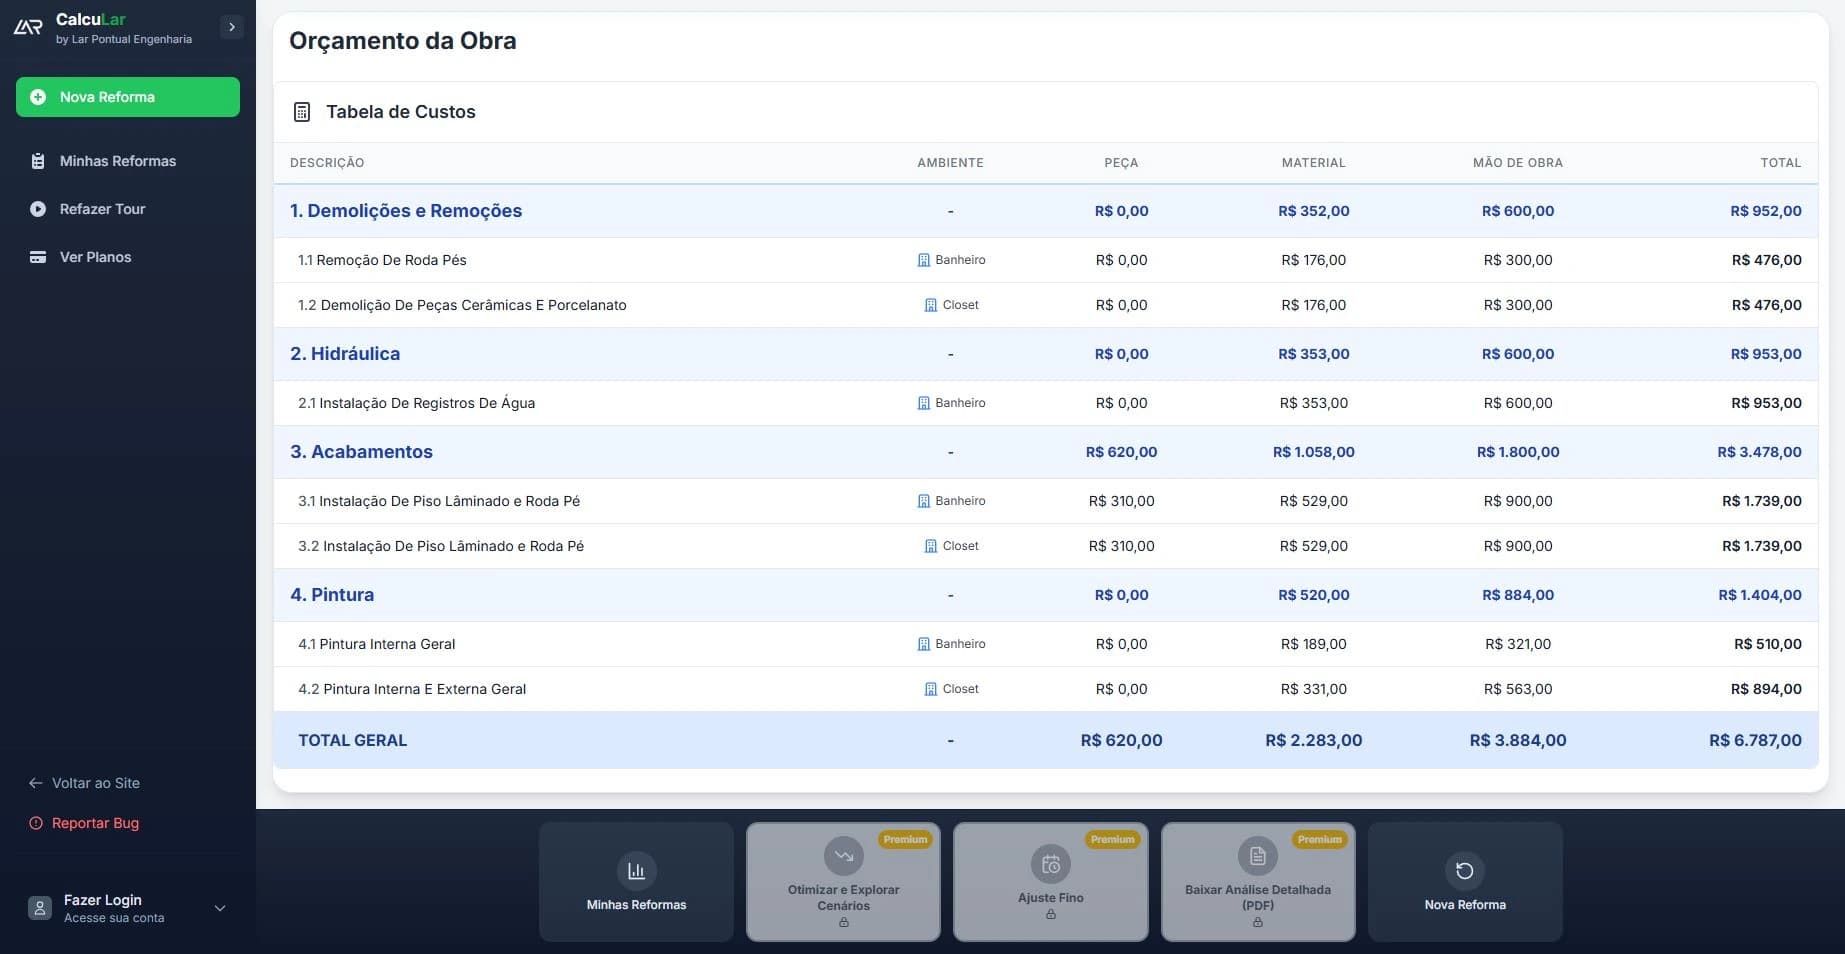Select the 2.1 Instalação De Registros De Água row

tap(416, 403)
